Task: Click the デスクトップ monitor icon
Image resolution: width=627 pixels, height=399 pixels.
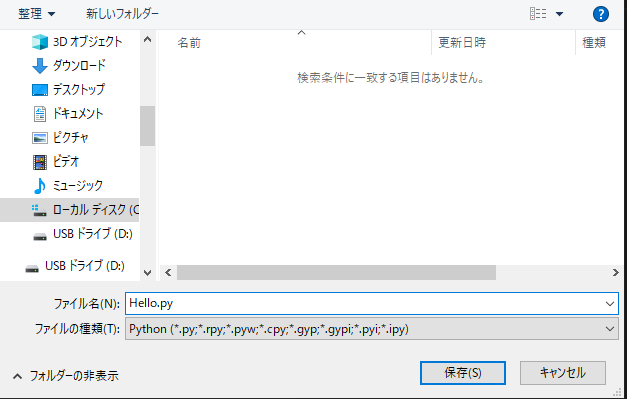Action: click(40, 90)
